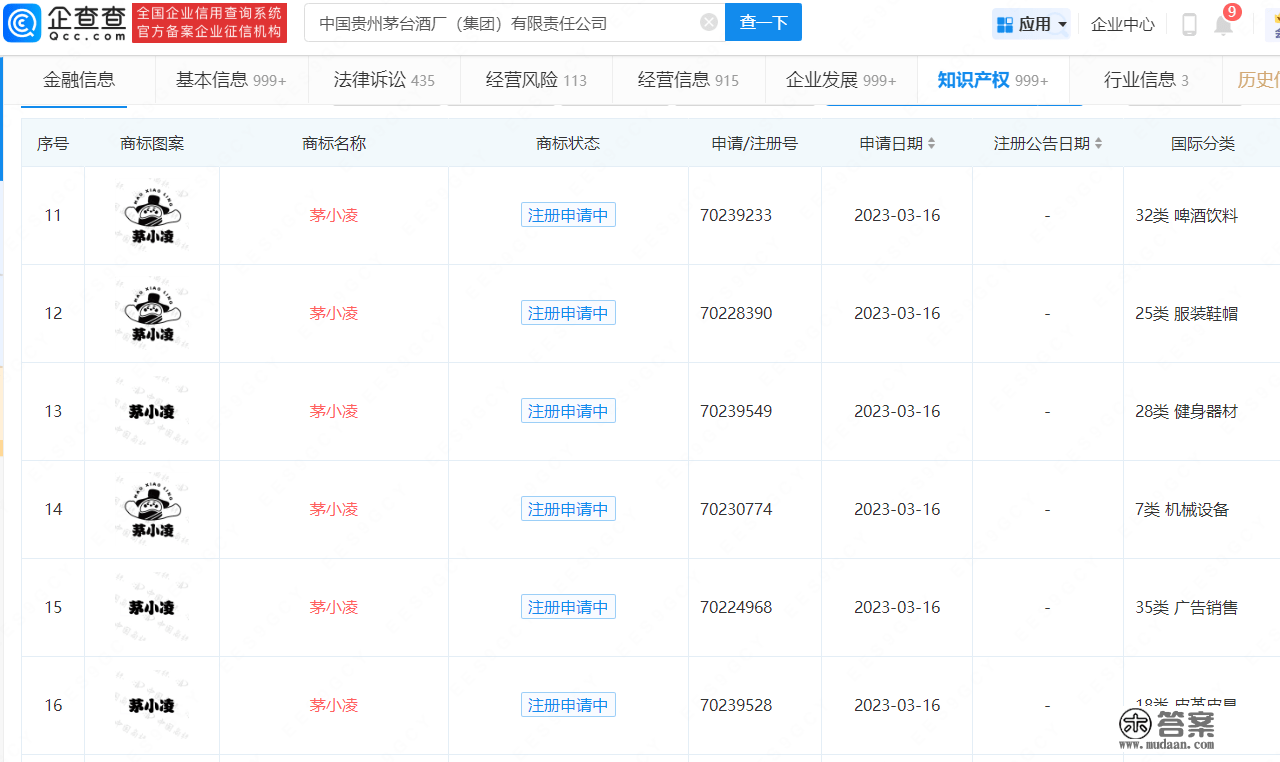The height and width of the screenshot is (762, 1280).
Task: Open 茅小凌 trademark name in row 15
Action: [334, 607]
